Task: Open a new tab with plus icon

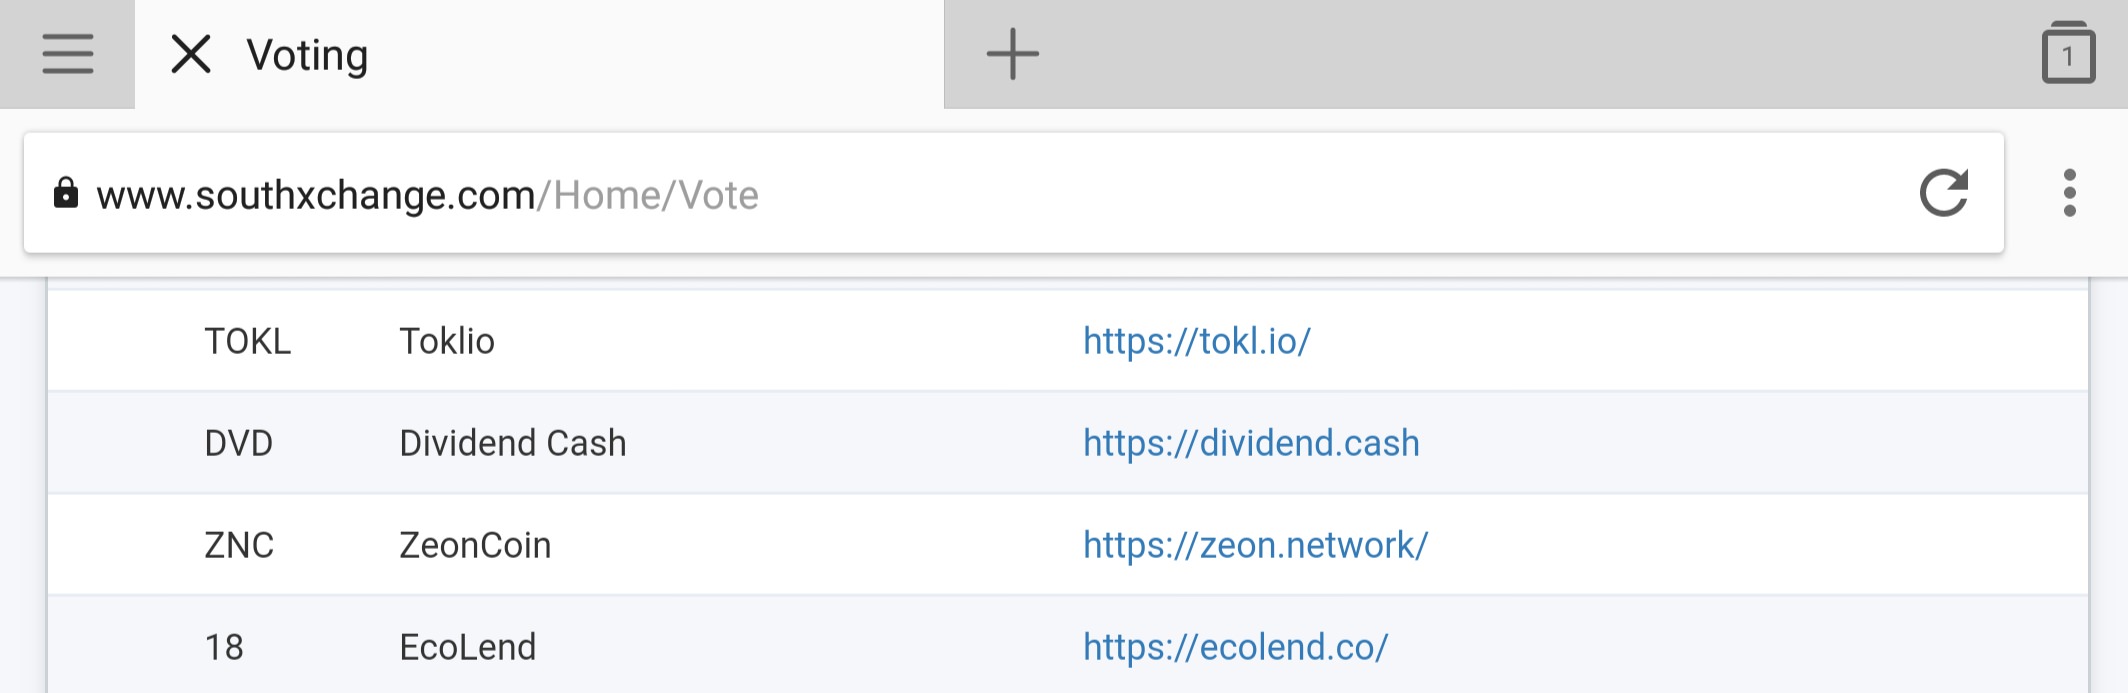Action: (1012, 54)
